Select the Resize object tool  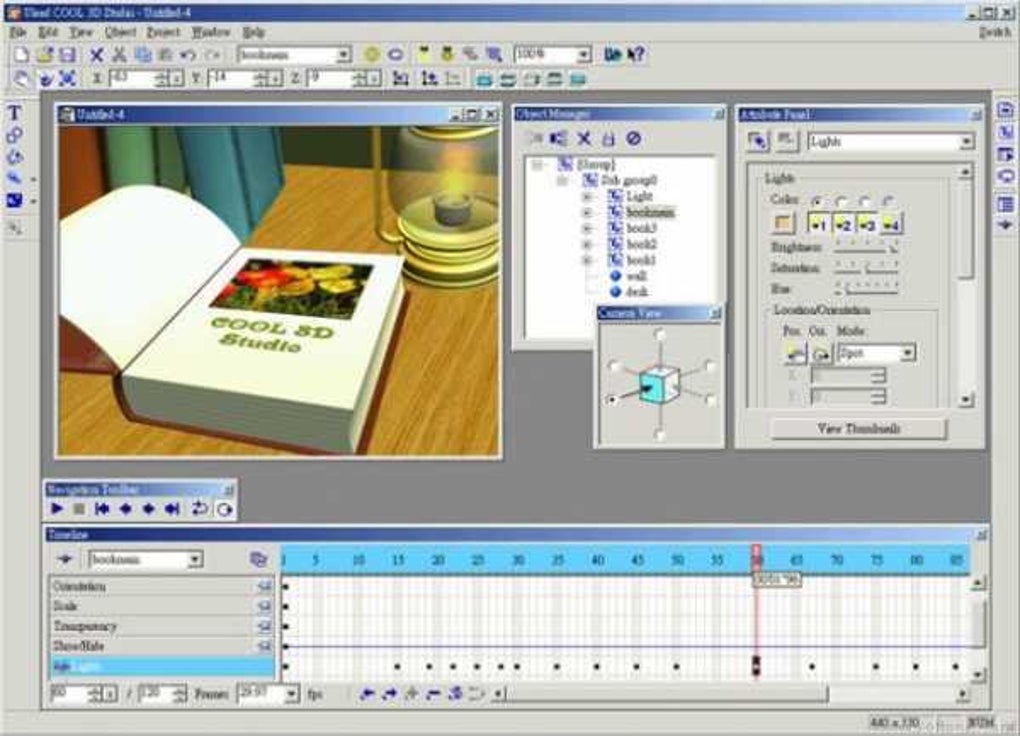click(68, 79)
